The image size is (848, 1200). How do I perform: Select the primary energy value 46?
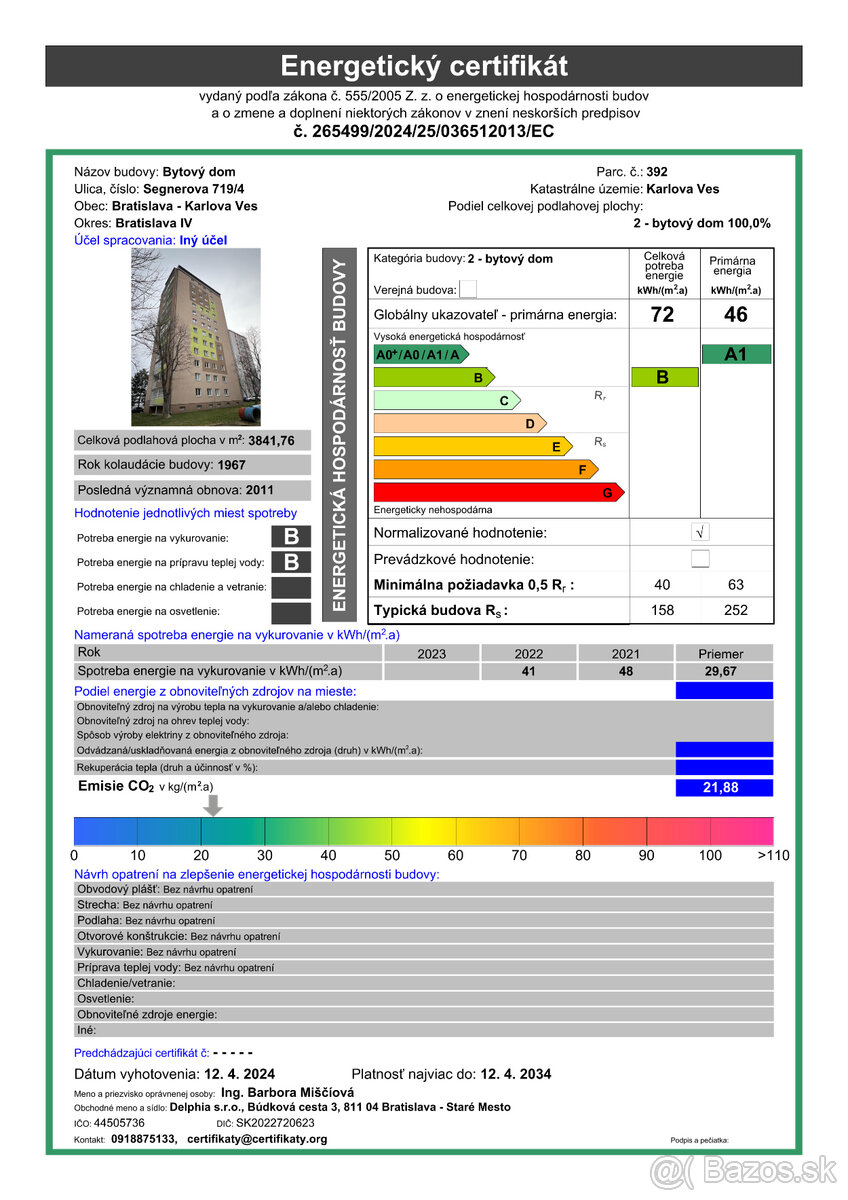tap(736, 315)
